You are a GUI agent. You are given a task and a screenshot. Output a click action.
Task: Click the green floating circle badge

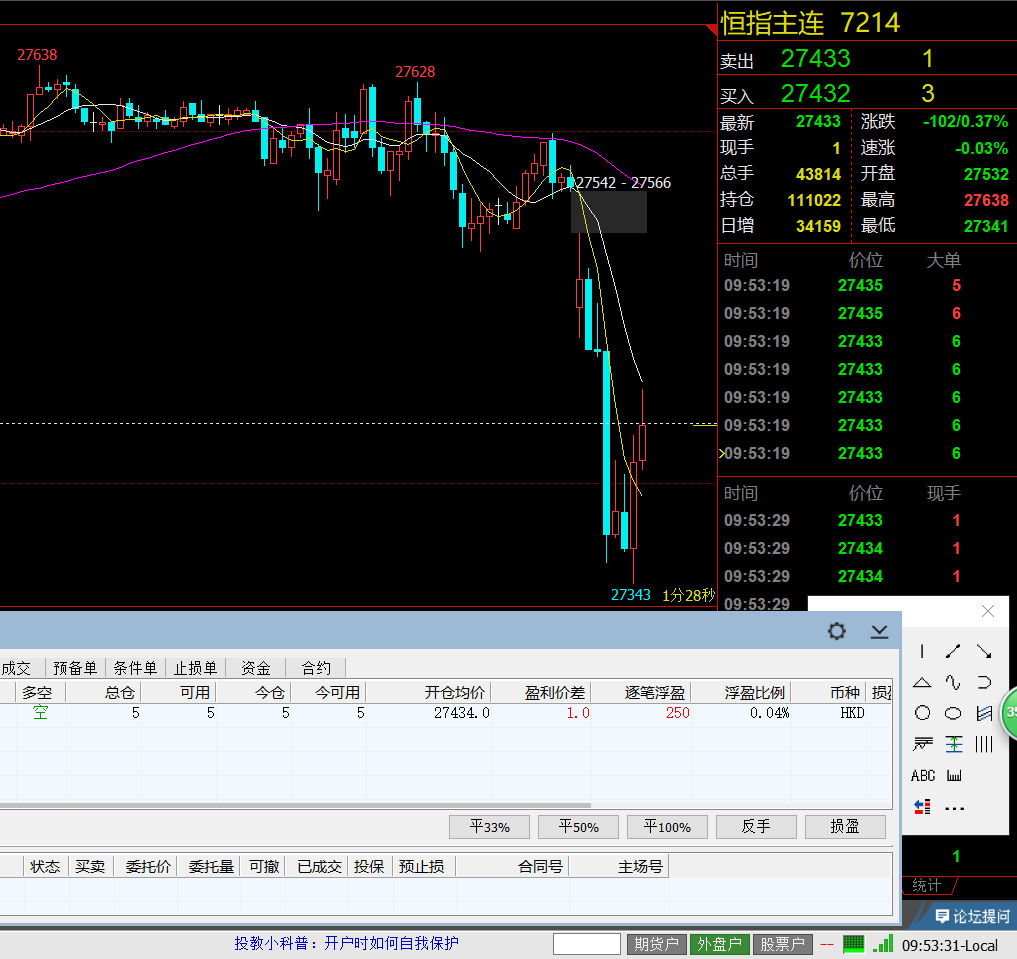coord(1011,713)
